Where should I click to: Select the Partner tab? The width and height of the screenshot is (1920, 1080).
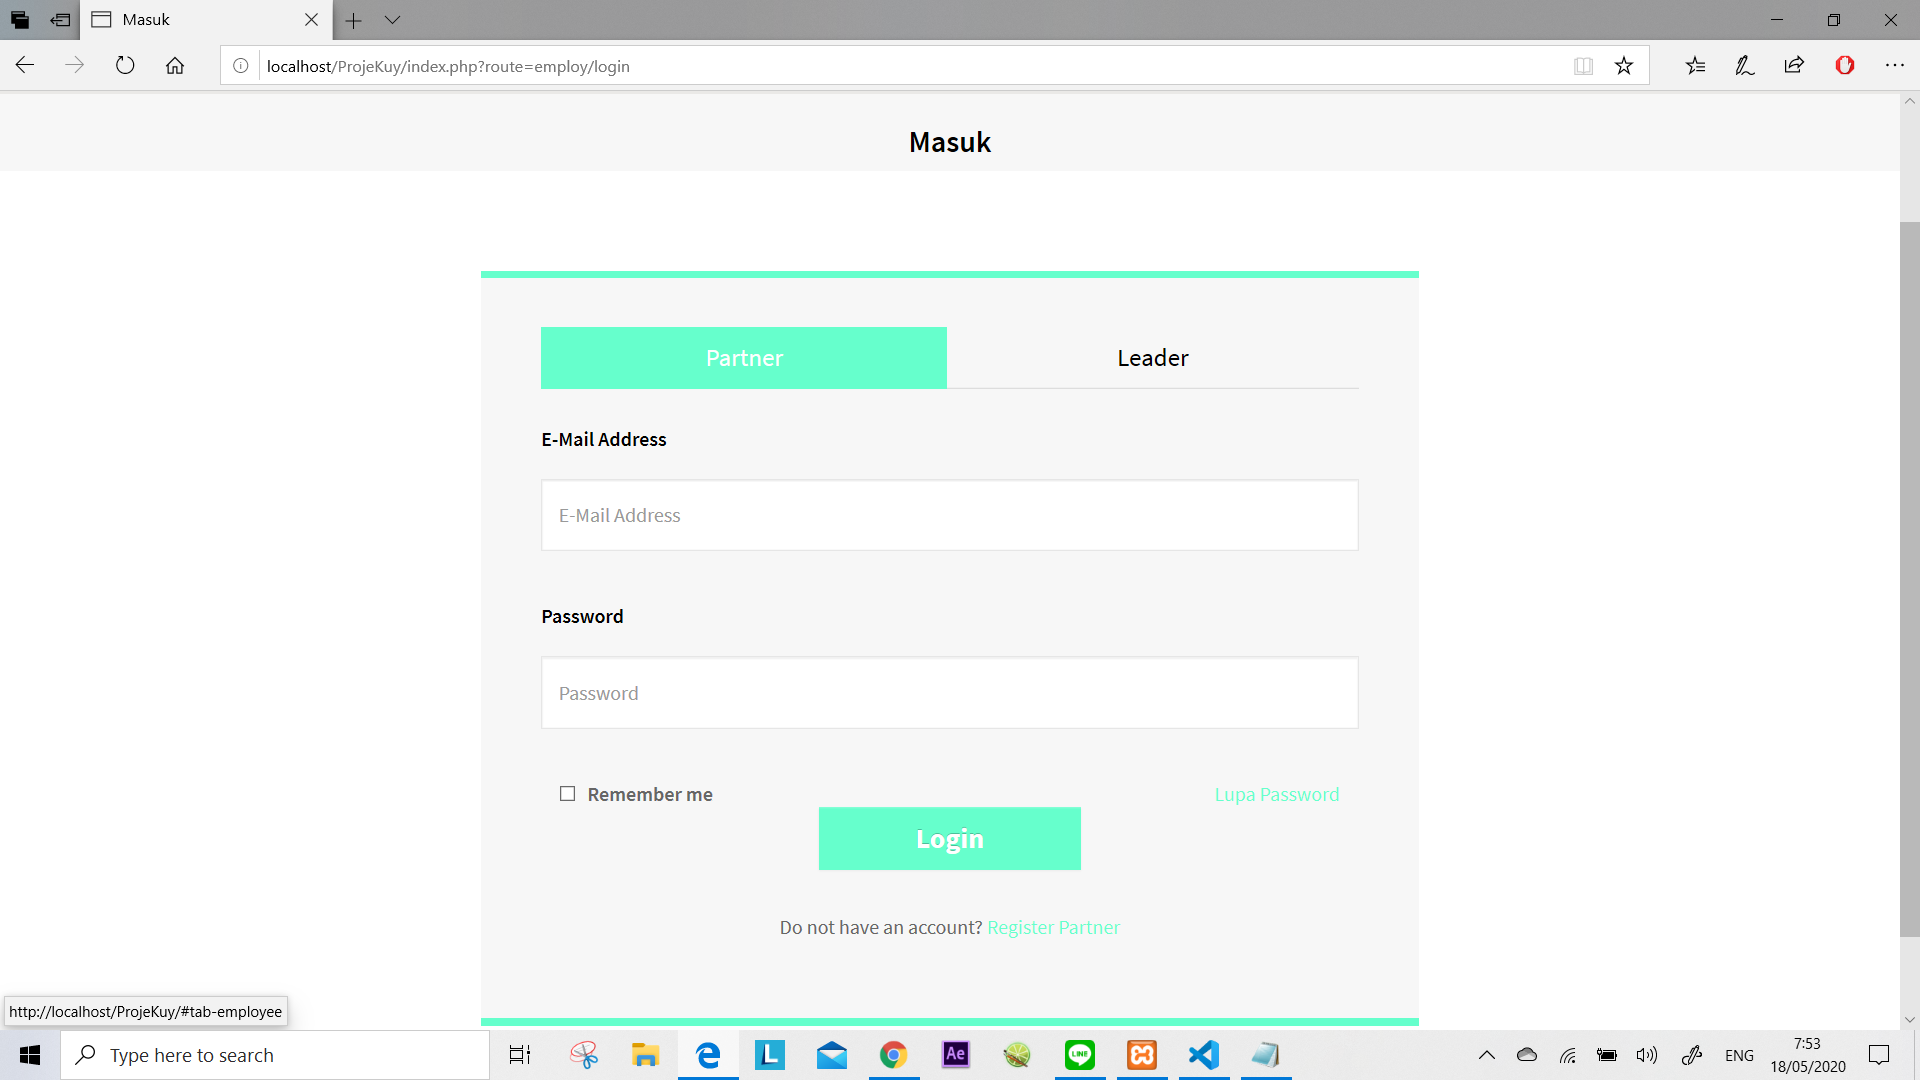pyautogui.click(x=744, y=358)
